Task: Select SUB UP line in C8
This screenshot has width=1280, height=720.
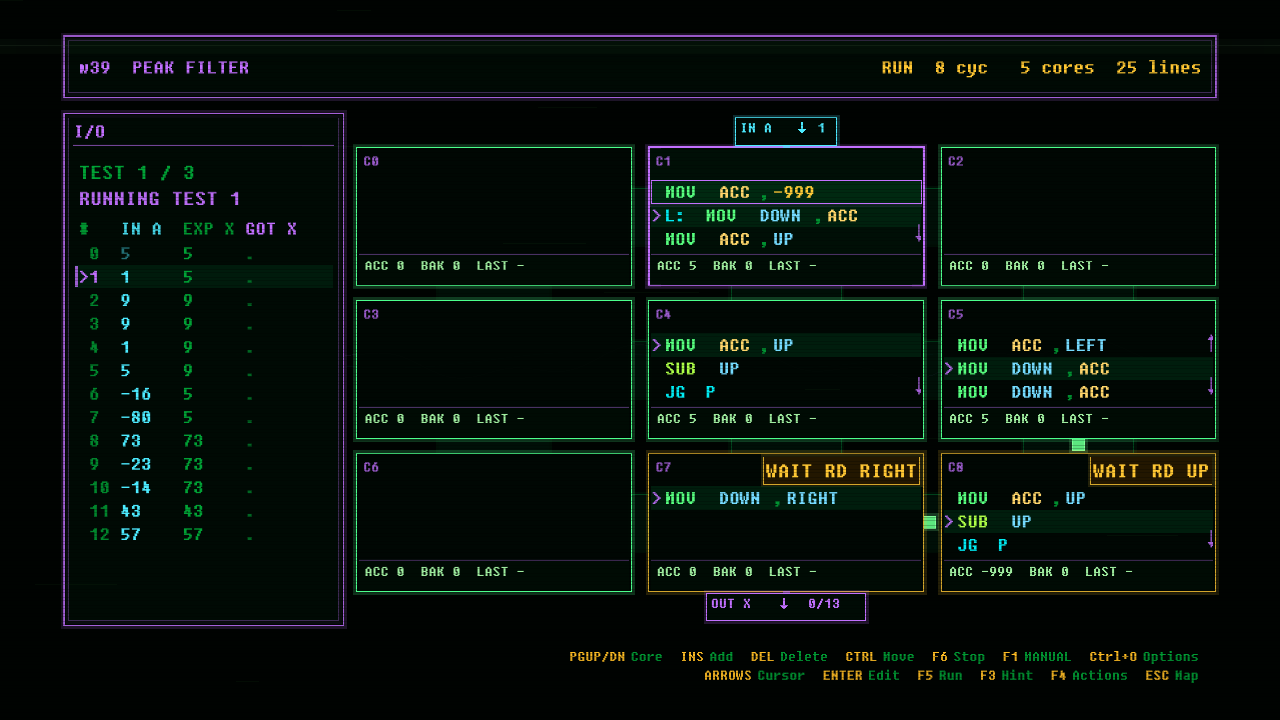Action: pos(1078,522)
